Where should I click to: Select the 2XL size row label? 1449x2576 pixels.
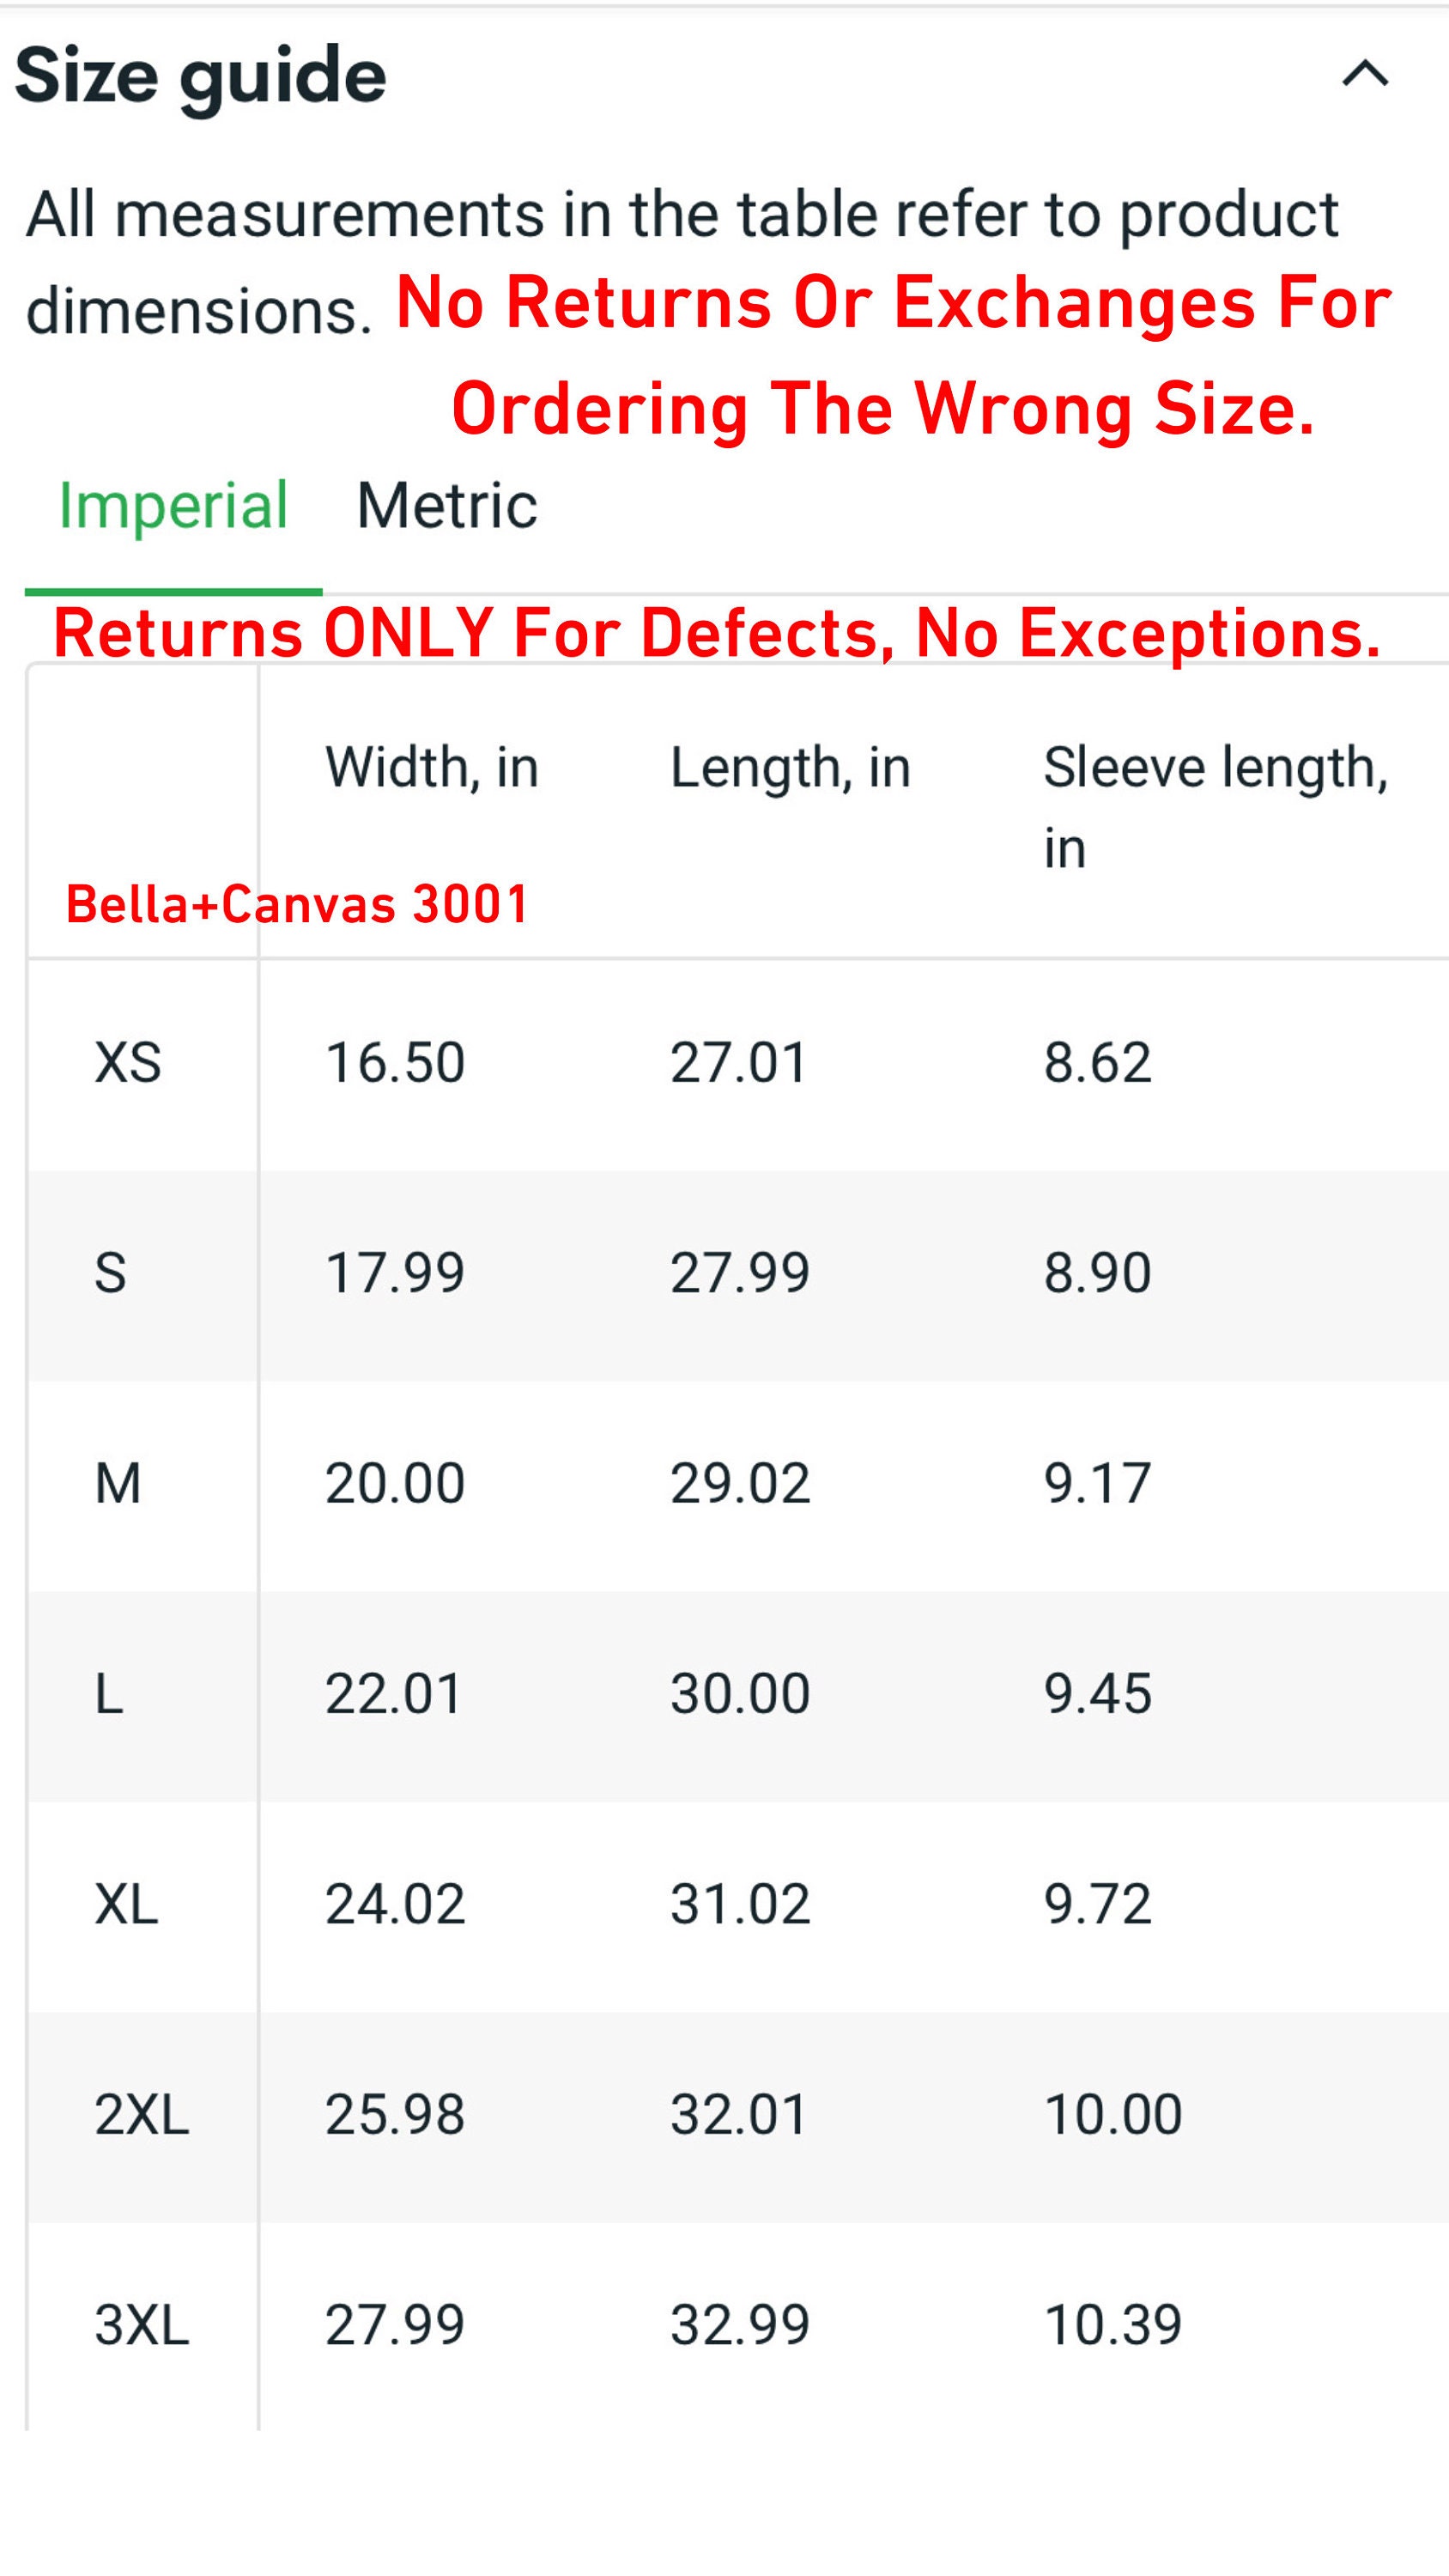coord(142,2114)
